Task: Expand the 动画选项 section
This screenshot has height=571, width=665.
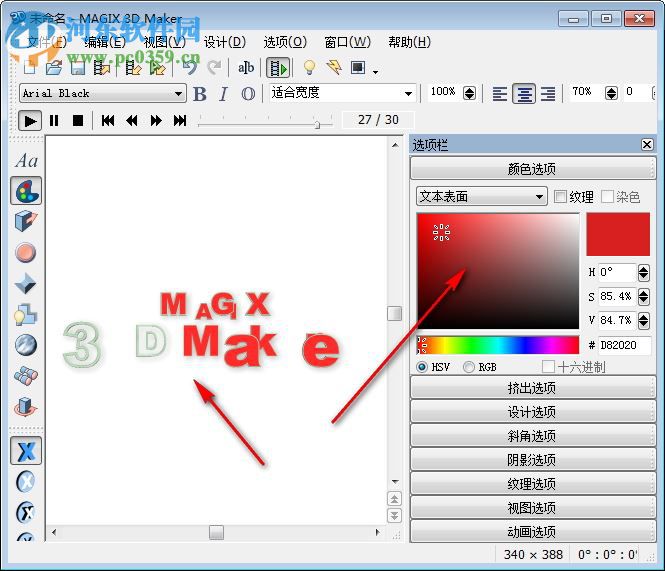Action: pyautogui.click(x=533, y=531)
